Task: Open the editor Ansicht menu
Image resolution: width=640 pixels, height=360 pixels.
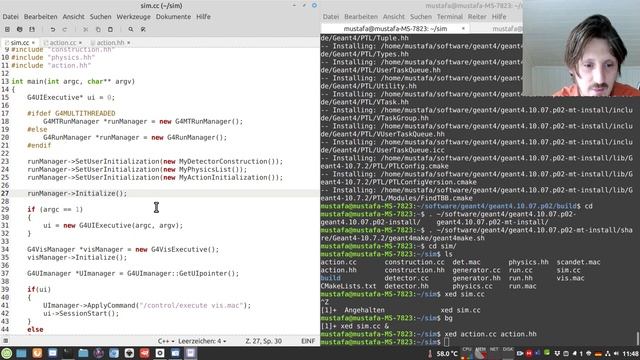Action: click(73, 17)
